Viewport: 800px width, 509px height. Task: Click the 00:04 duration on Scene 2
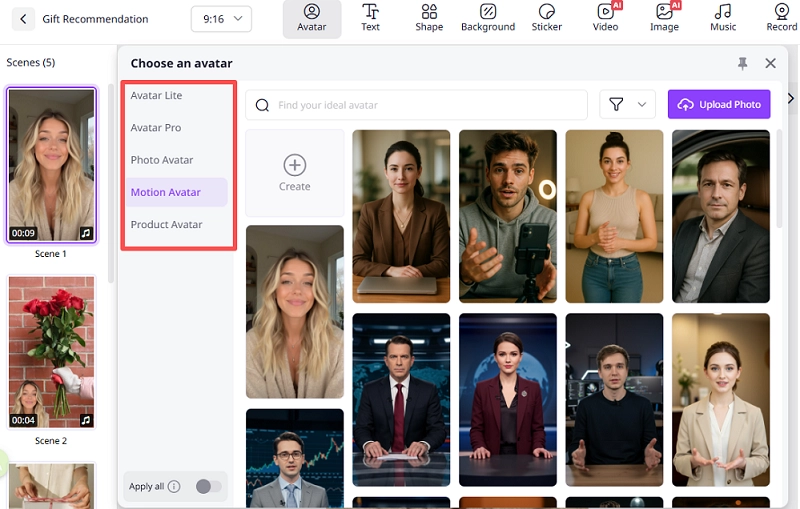[23, 420]
